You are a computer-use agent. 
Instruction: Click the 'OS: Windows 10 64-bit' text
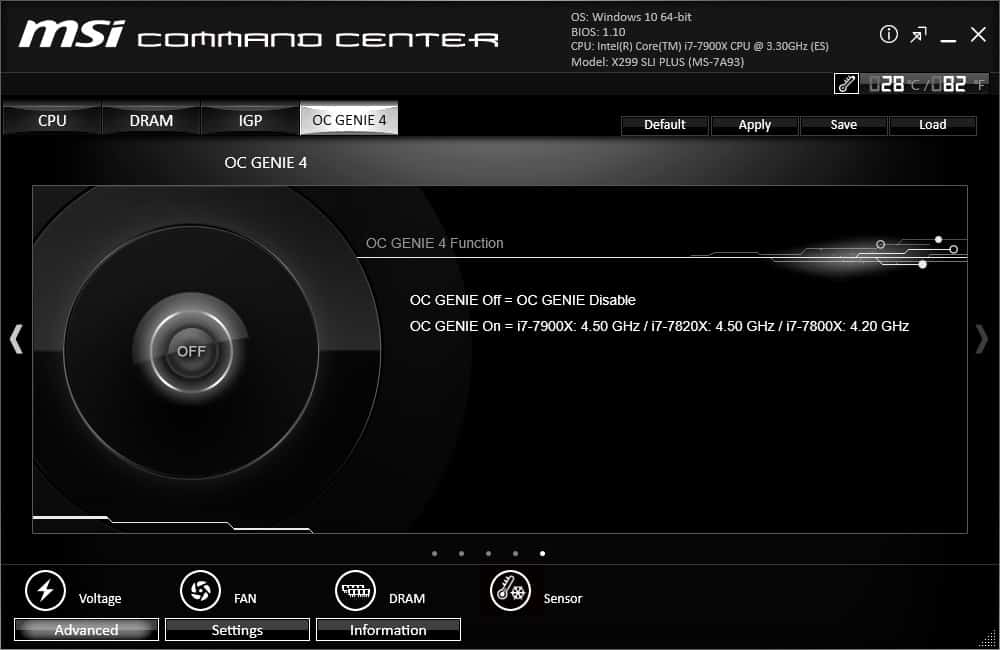coord(631,17)
